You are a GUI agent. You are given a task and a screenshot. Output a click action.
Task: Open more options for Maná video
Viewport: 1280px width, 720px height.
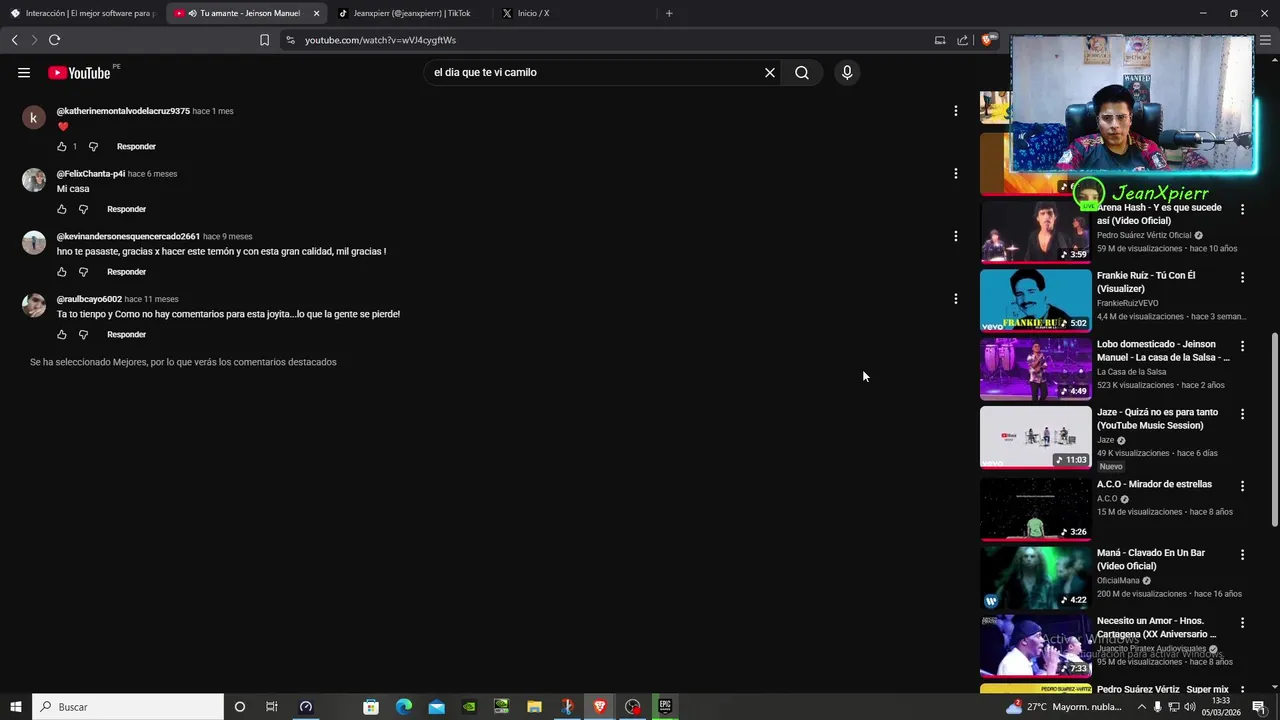(x=1243, y=554)
